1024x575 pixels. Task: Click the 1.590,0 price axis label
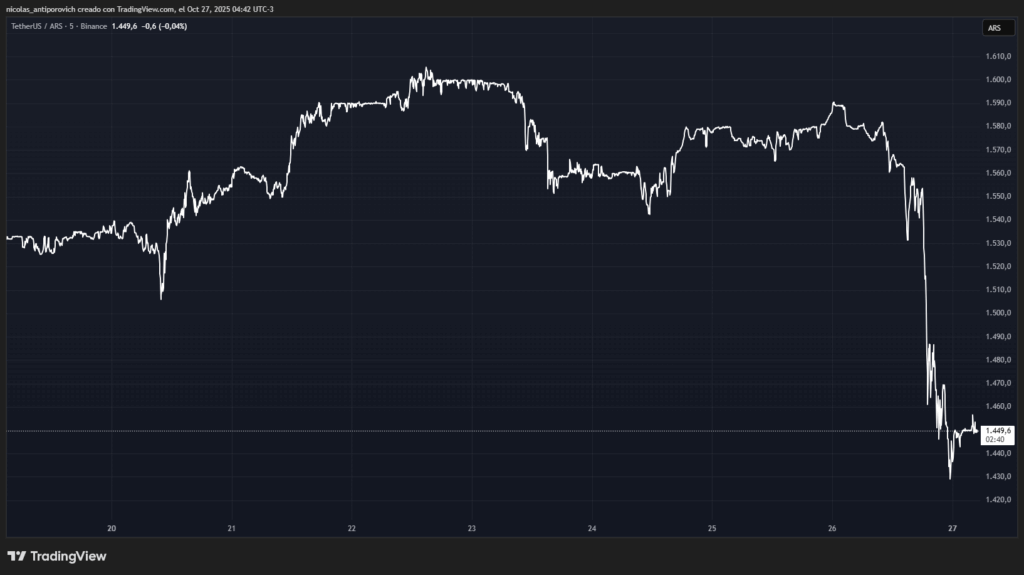997,103
